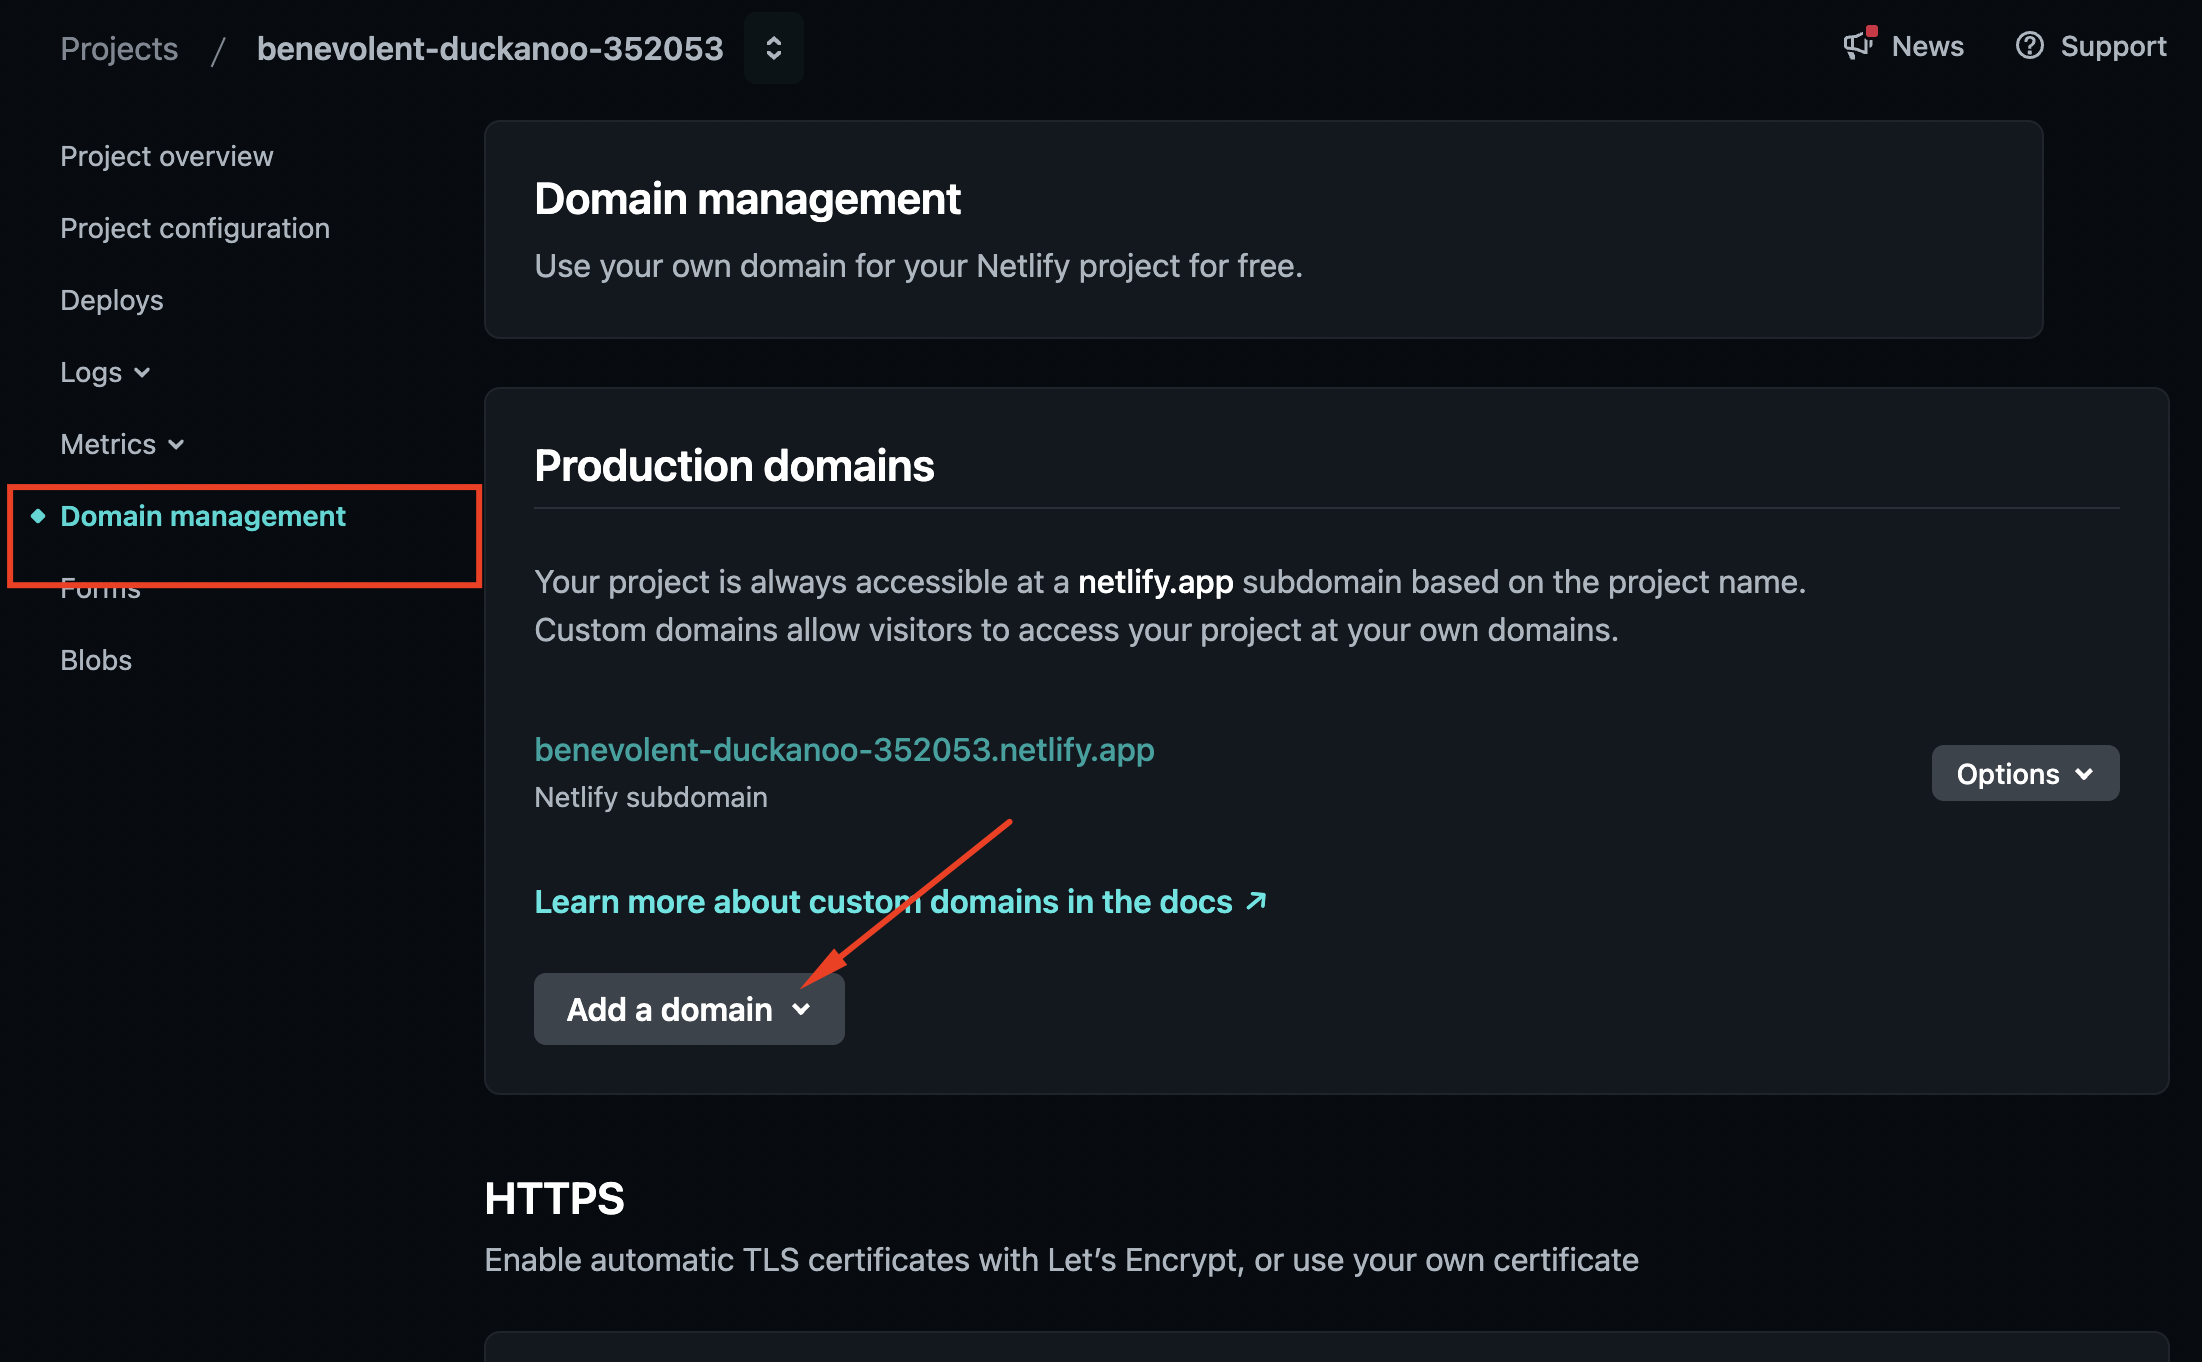The image size is (2202, 1362).
Task: Click the HTTPS section heading
Action: click(554, 1198)
